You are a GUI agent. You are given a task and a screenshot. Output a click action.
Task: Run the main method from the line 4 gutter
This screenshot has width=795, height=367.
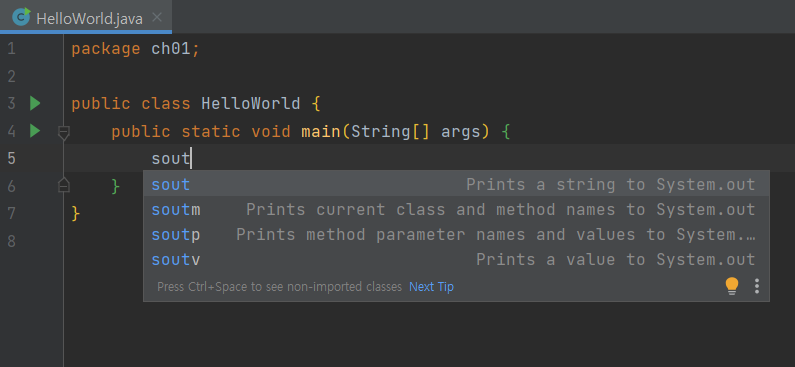(34, 131)
